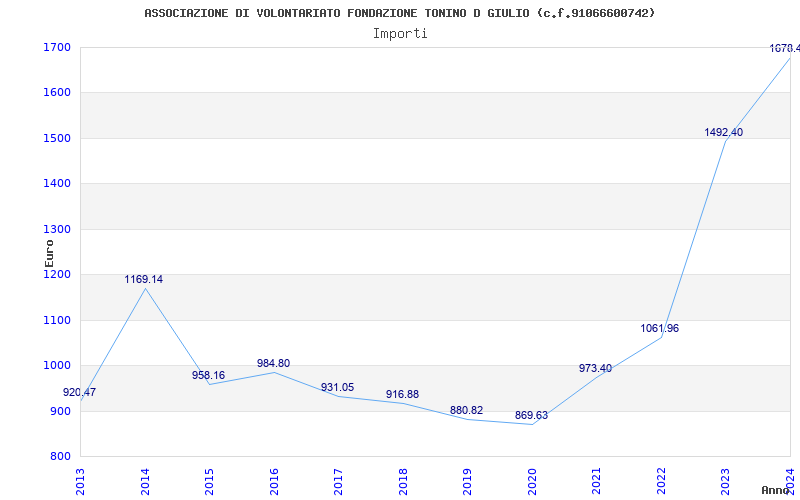Click data label 880.82
Image resolution: width=800 pixels, height=500 pixels.
tap(466, 410)
